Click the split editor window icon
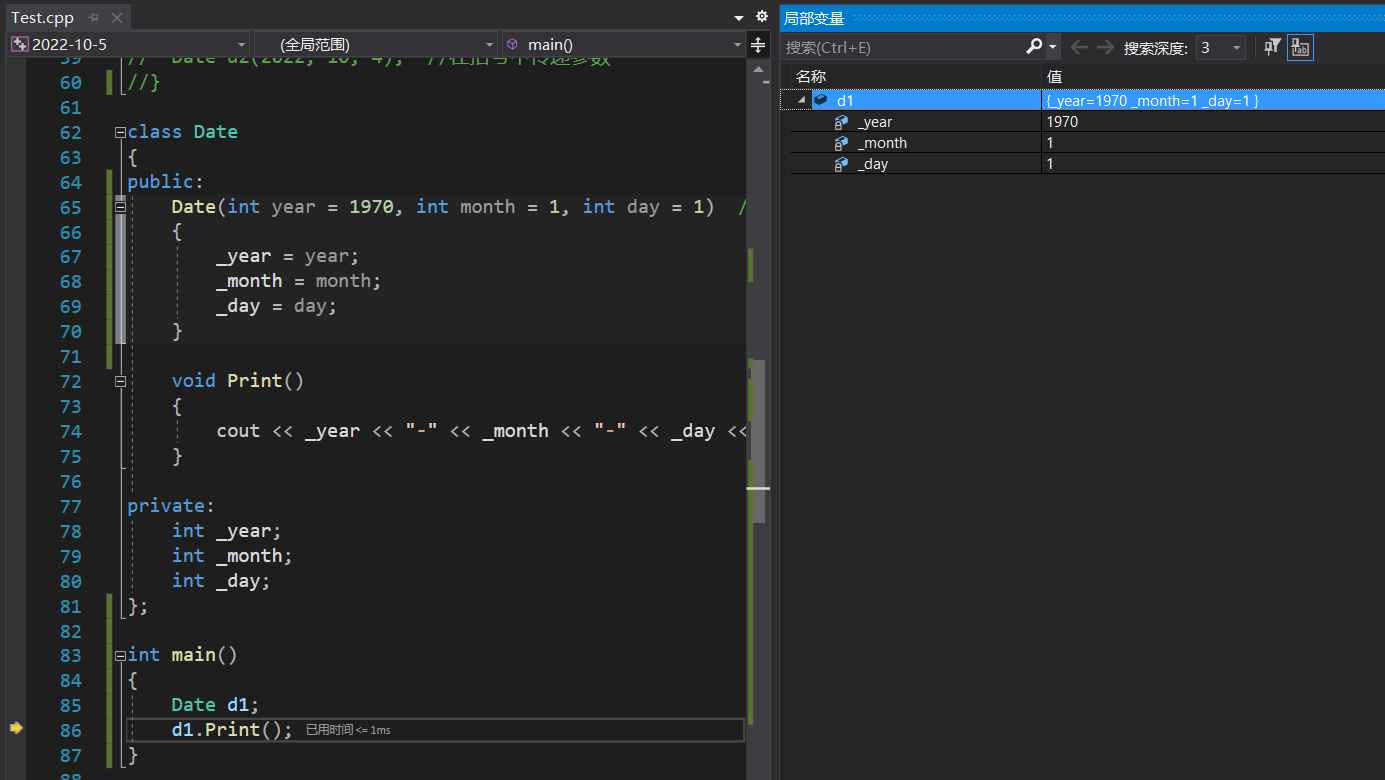Image resolution: width=1385 pixels, height=780 pixels. [758, 45]
